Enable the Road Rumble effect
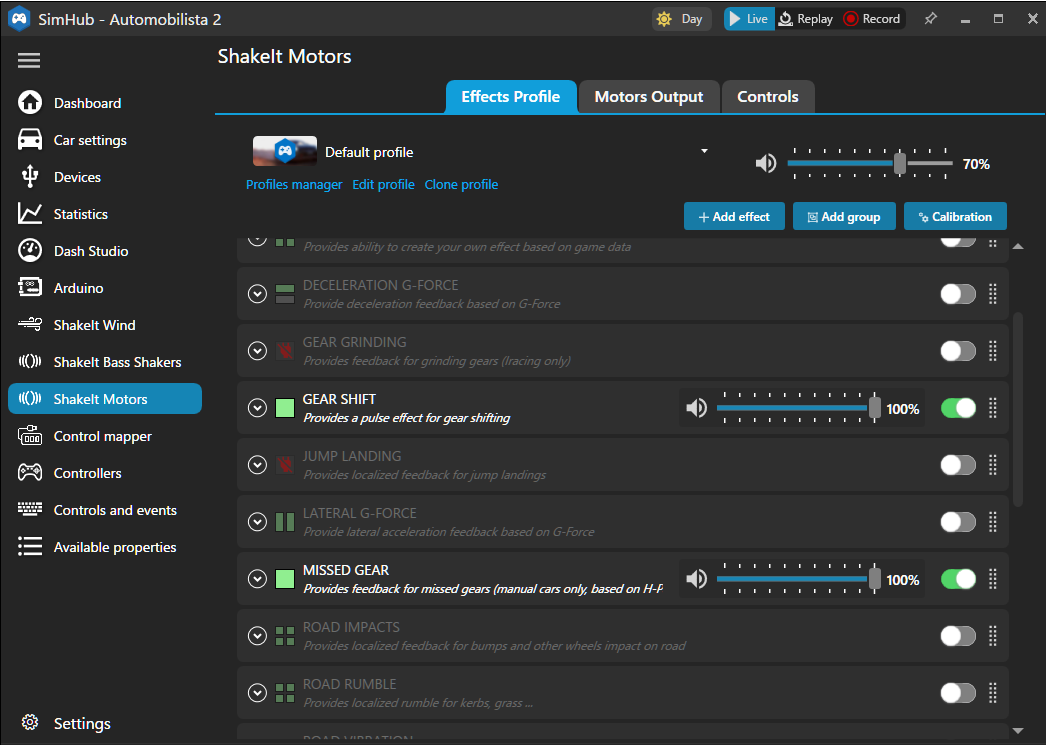 [958, 693]
